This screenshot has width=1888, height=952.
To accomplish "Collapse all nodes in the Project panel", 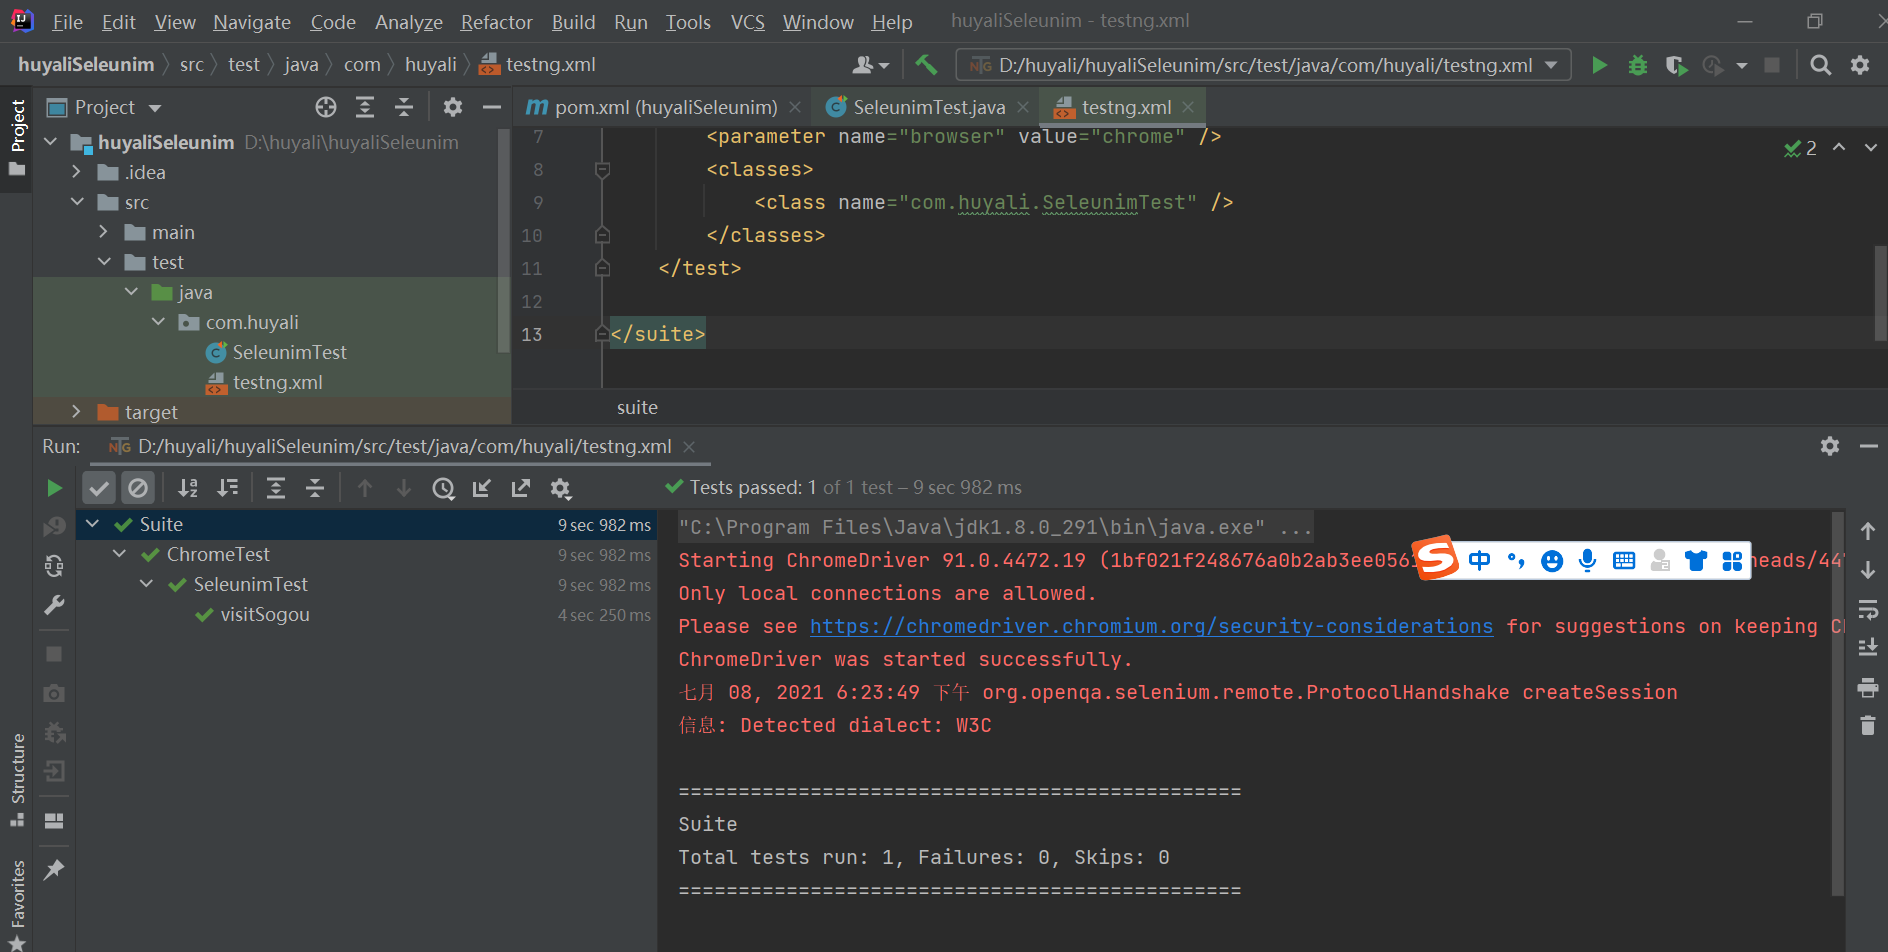I will tap(404, 107).
